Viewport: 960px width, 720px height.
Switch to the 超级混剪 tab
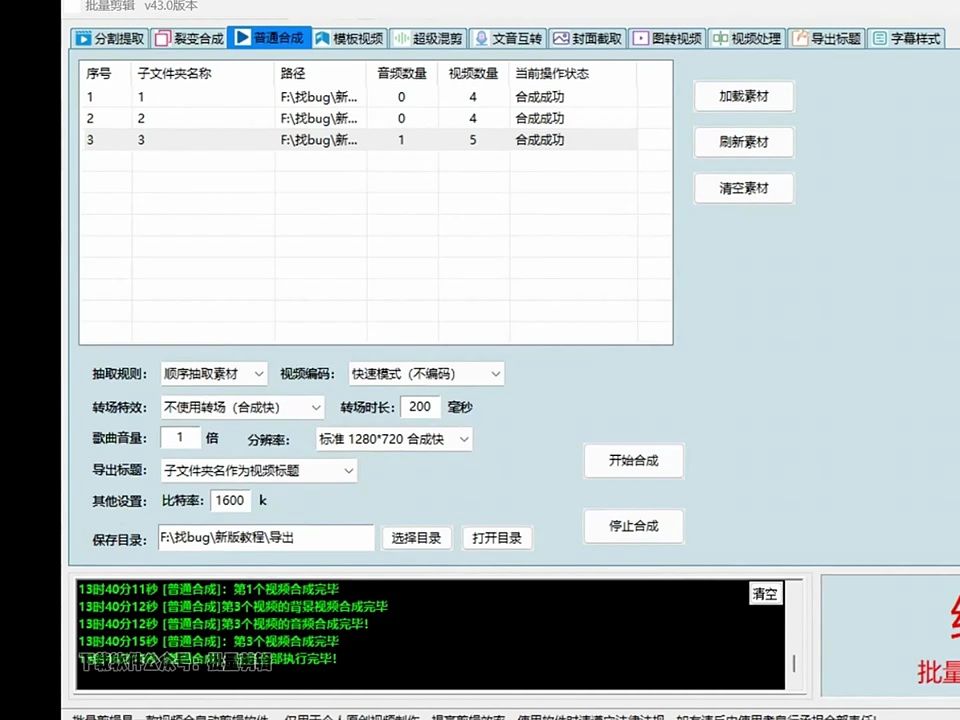pyautogui.click(x=428, y=39)
